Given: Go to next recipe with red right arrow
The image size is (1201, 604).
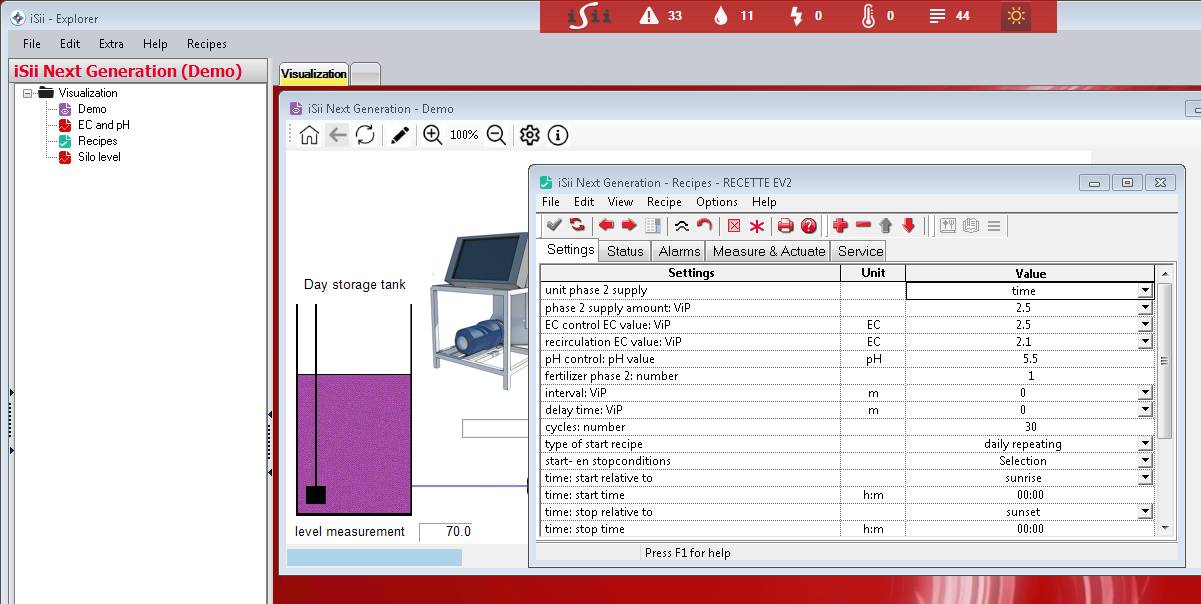Looking at the screenshot, I should tap(629, 225).
